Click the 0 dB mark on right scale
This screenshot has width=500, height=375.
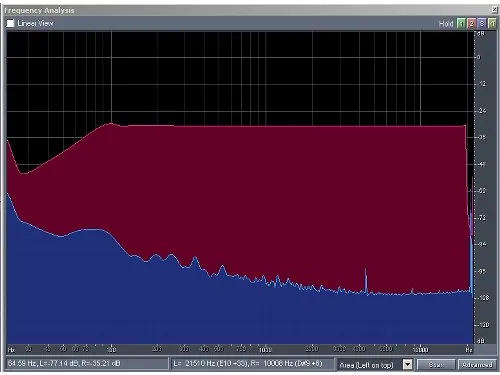(479, 57)
